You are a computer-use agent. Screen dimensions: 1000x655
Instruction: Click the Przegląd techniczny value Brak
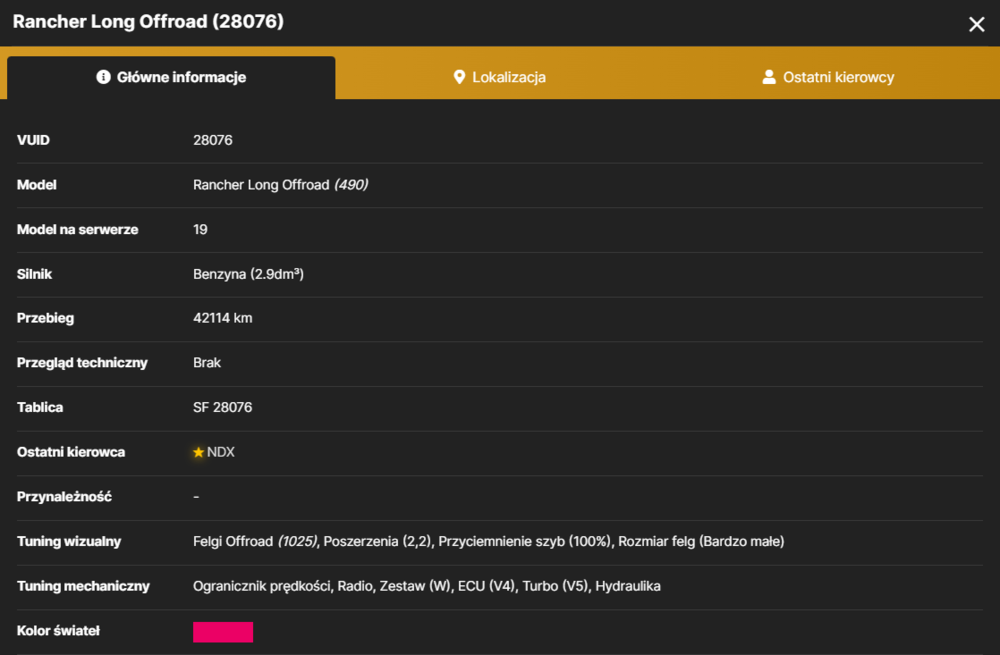pyautogui.click(x=207, y=363)
